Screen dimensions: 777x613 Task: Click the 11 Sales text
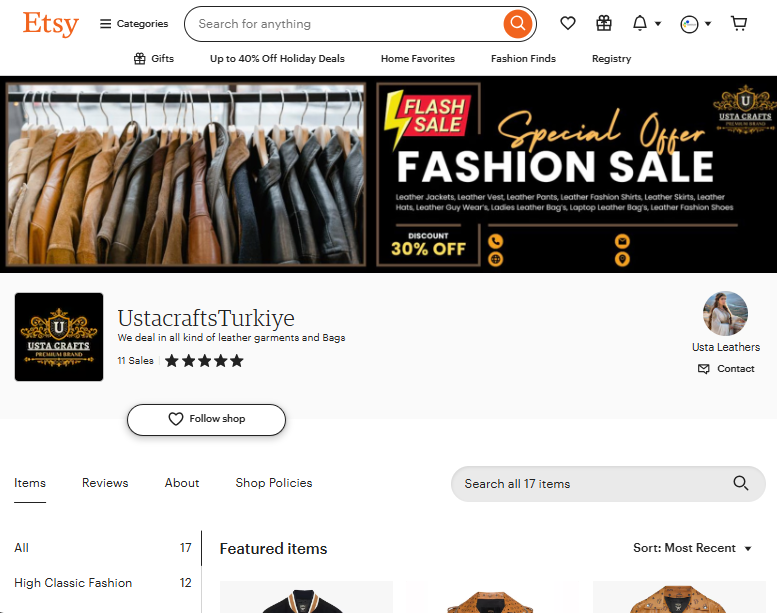[135, 361]
